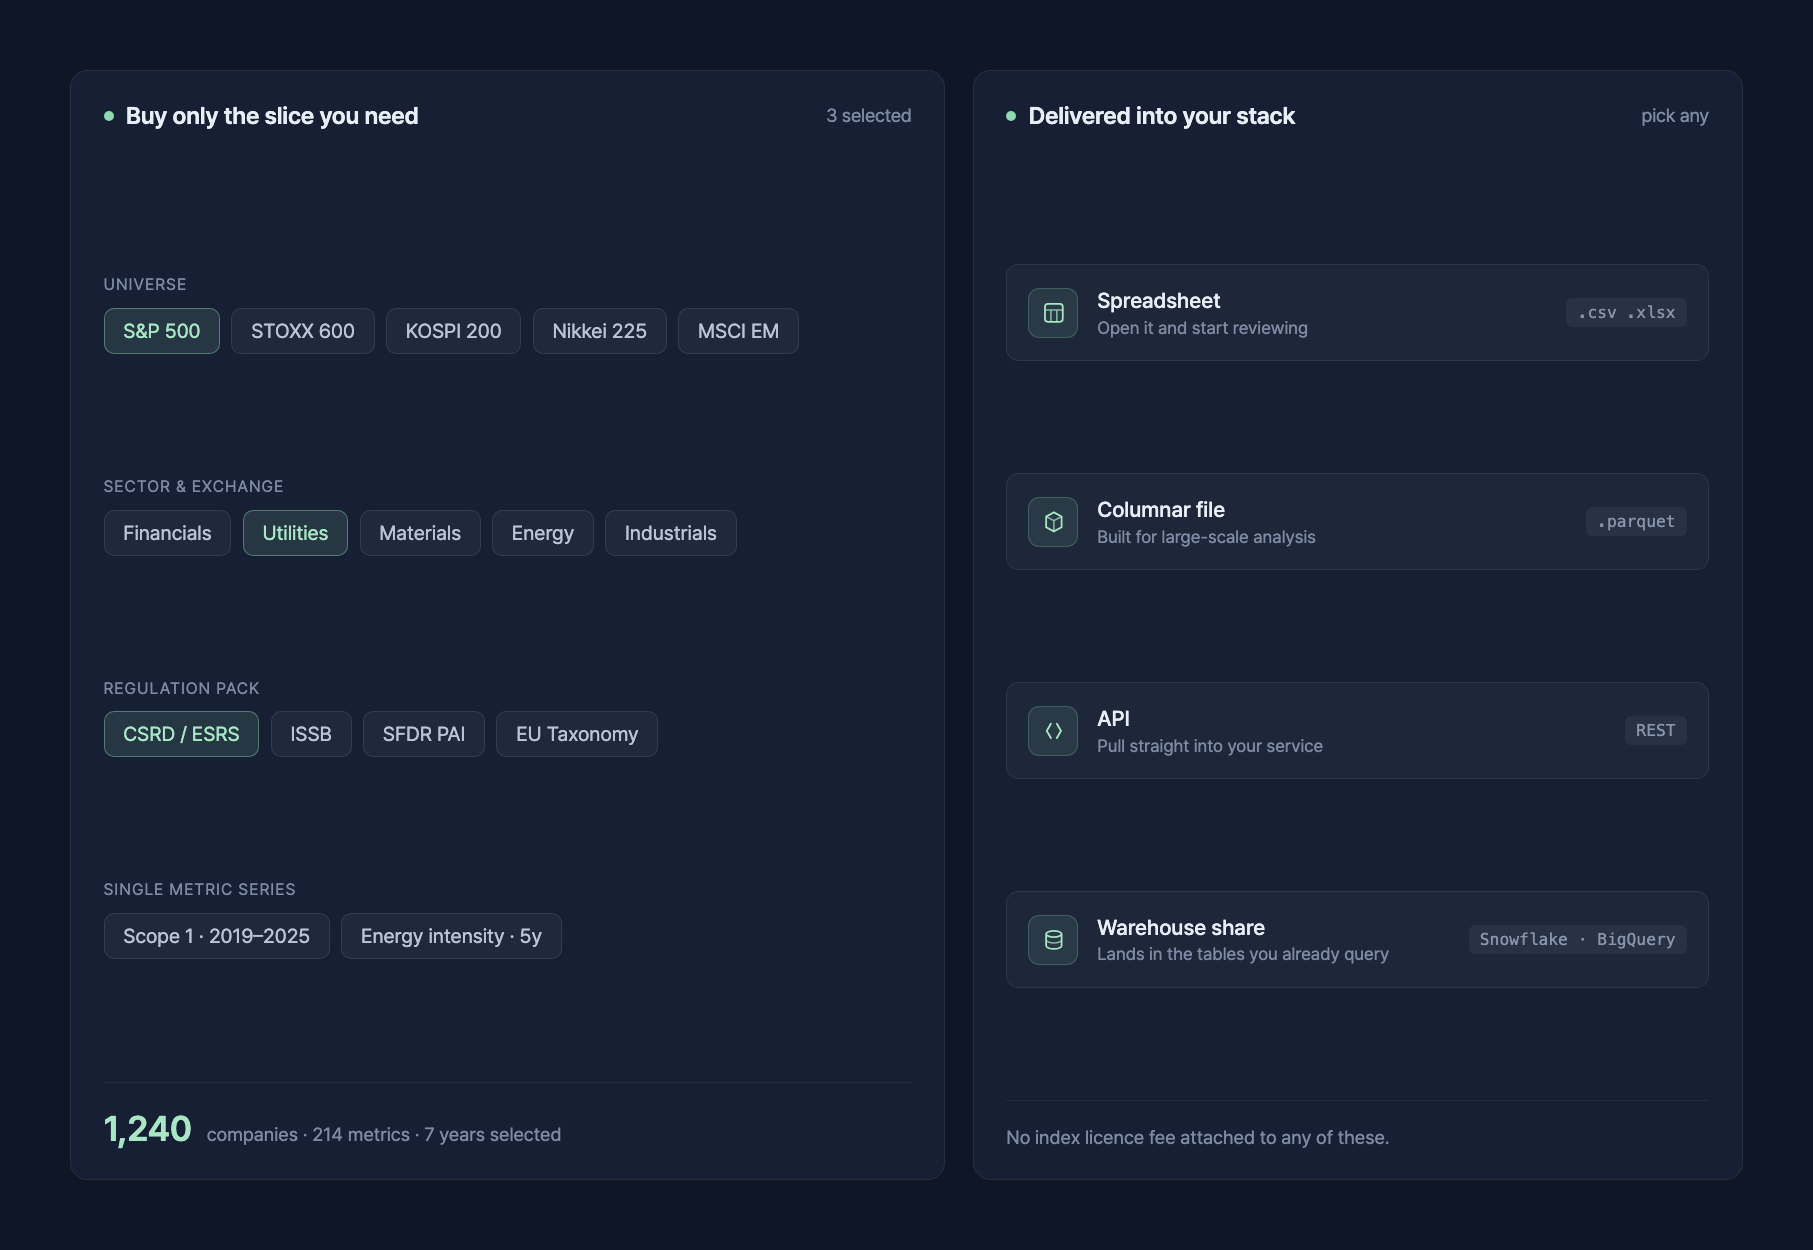Click the REST badge
Viewport: 1813px width, 1250px height.
[1656, 730]
